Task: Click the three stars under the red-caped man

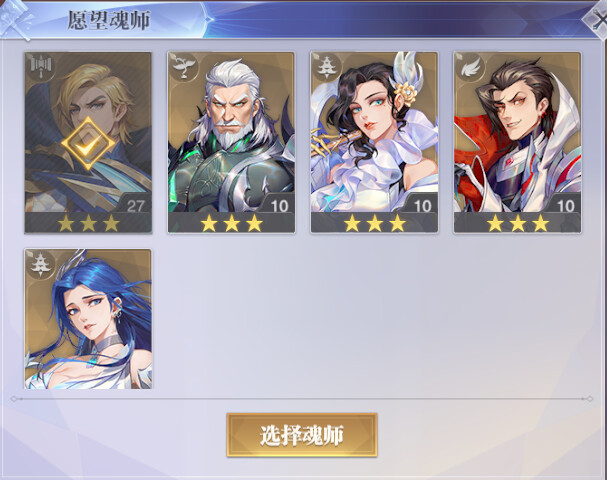Action: (x=518, y=223)
